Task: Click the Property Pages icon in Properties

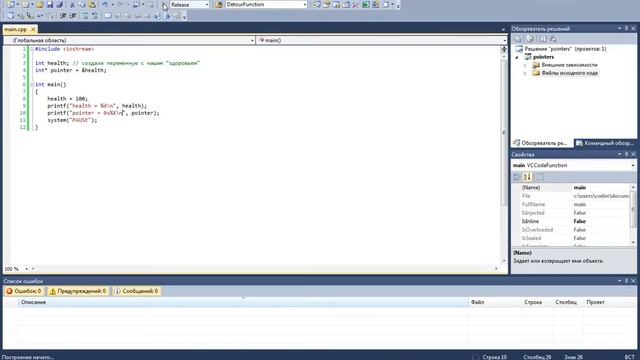Action: [x=540, y=177]
